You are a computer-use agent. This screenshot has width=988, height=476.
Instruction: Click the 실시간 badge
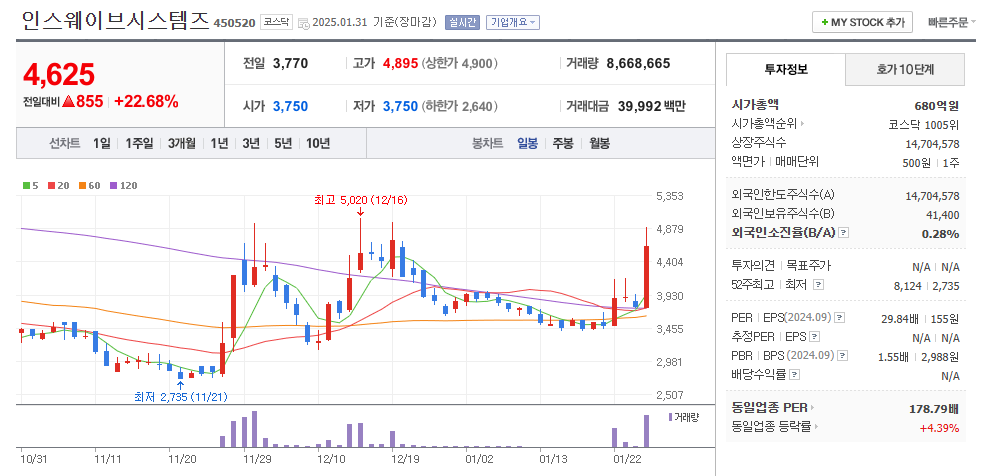462,22
